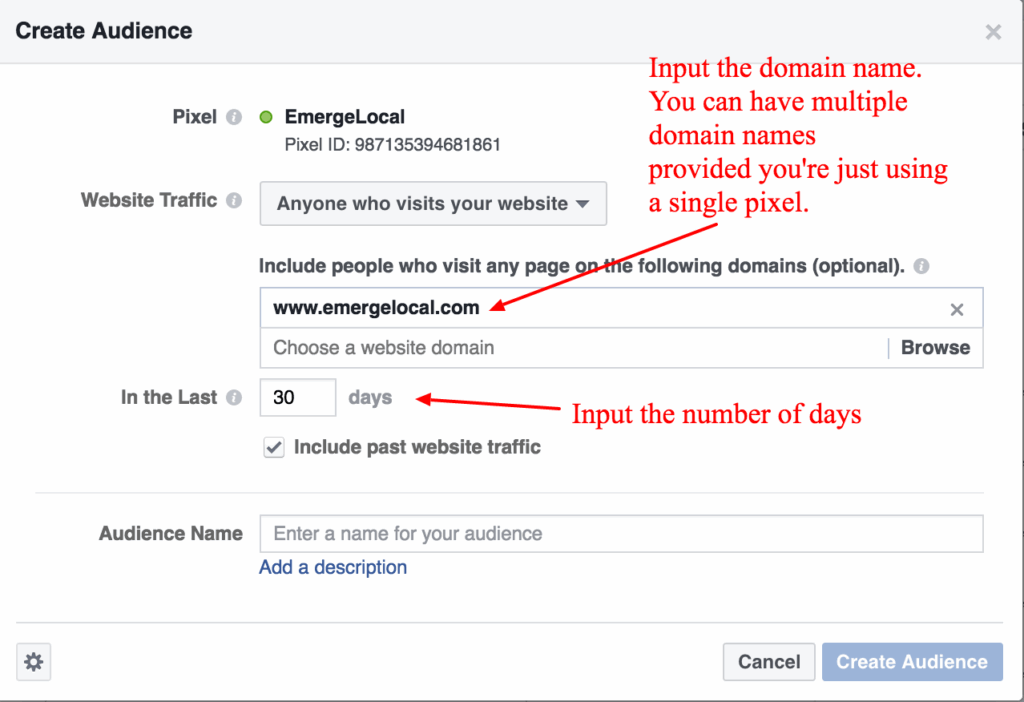Click the Create Audience button
This screenshot has height=702, width=1024.
click(911, 661)
